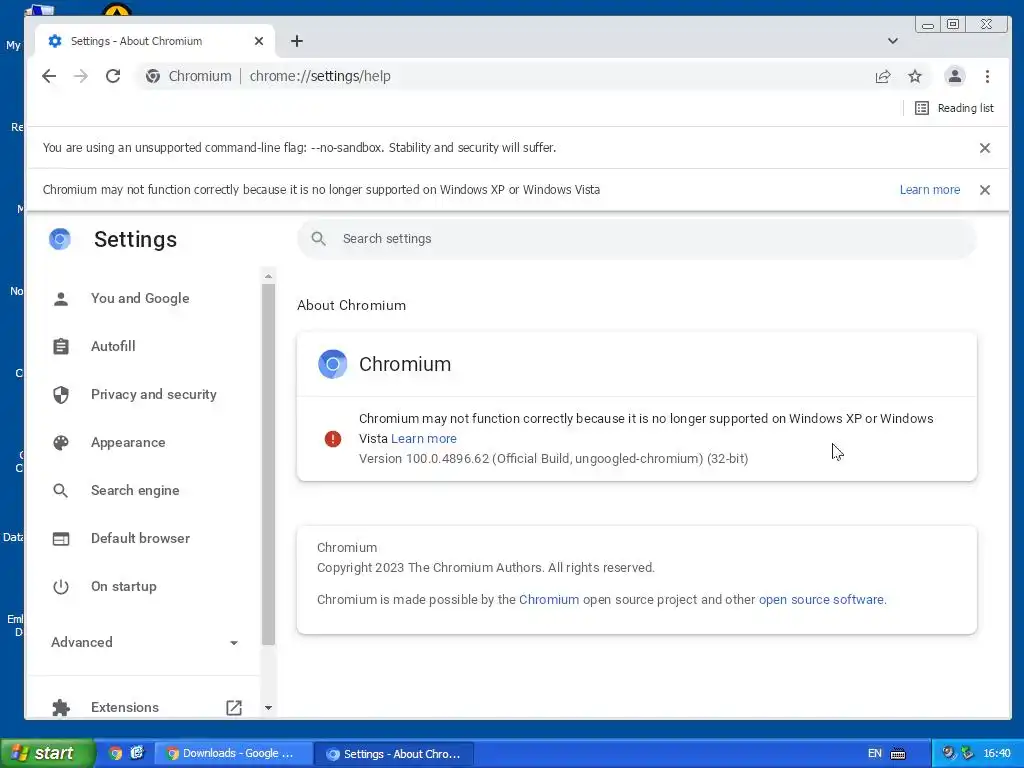Open the Windows start menu
The height and width of the screenshot is (768, 1024).
47,754
